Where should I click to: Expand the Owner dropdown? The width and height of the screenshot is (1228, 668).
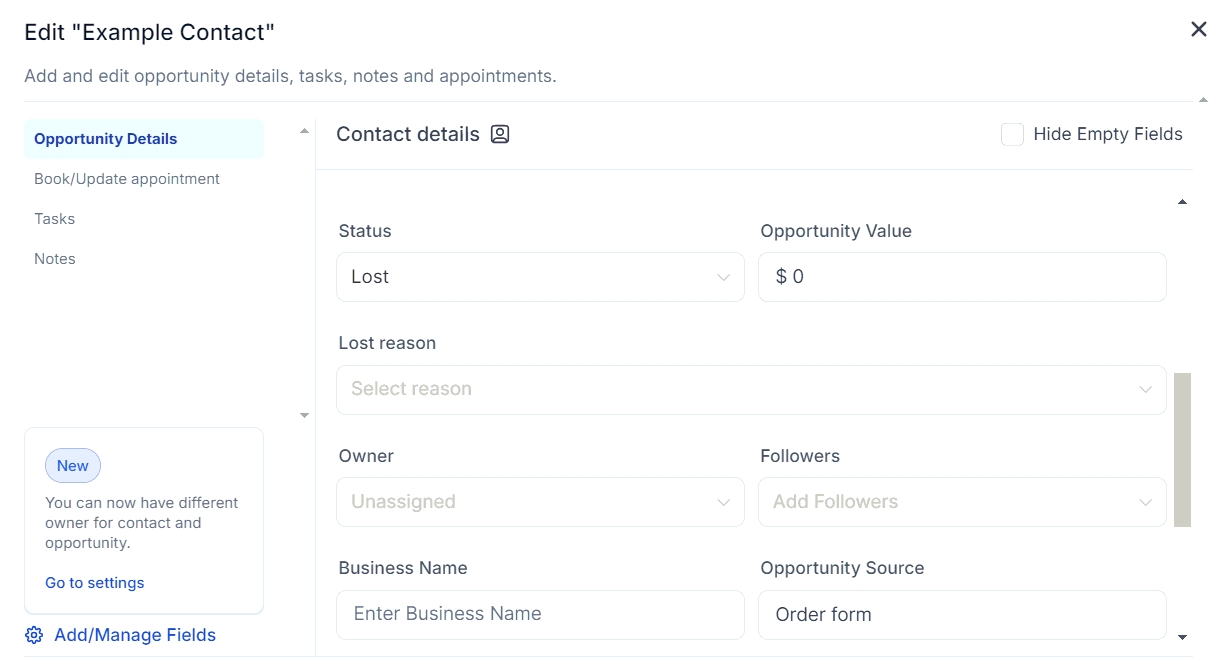point(540,502)
